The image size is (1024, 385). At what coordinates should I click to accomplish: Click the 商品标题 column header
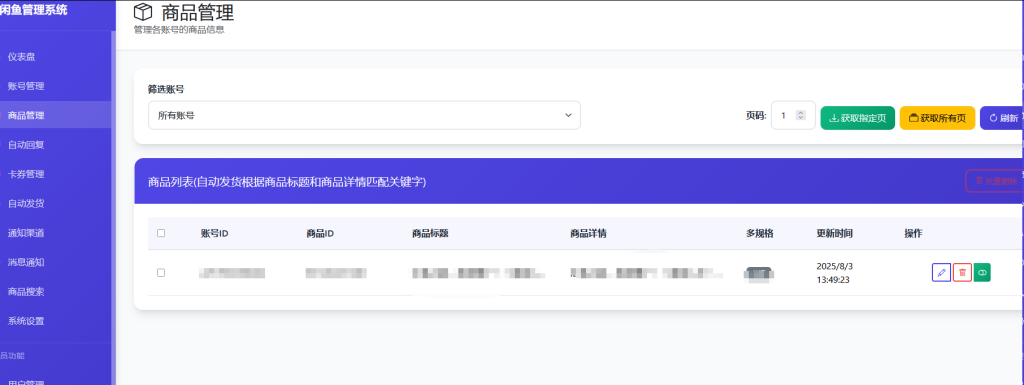pyautogui.click(x=430, y=233)
